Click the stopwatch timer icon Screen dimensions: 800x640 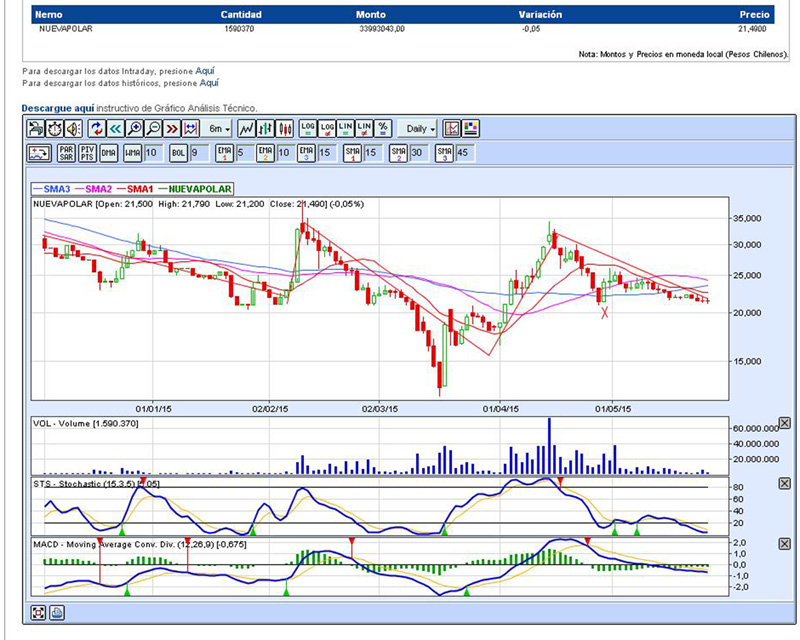55,129
